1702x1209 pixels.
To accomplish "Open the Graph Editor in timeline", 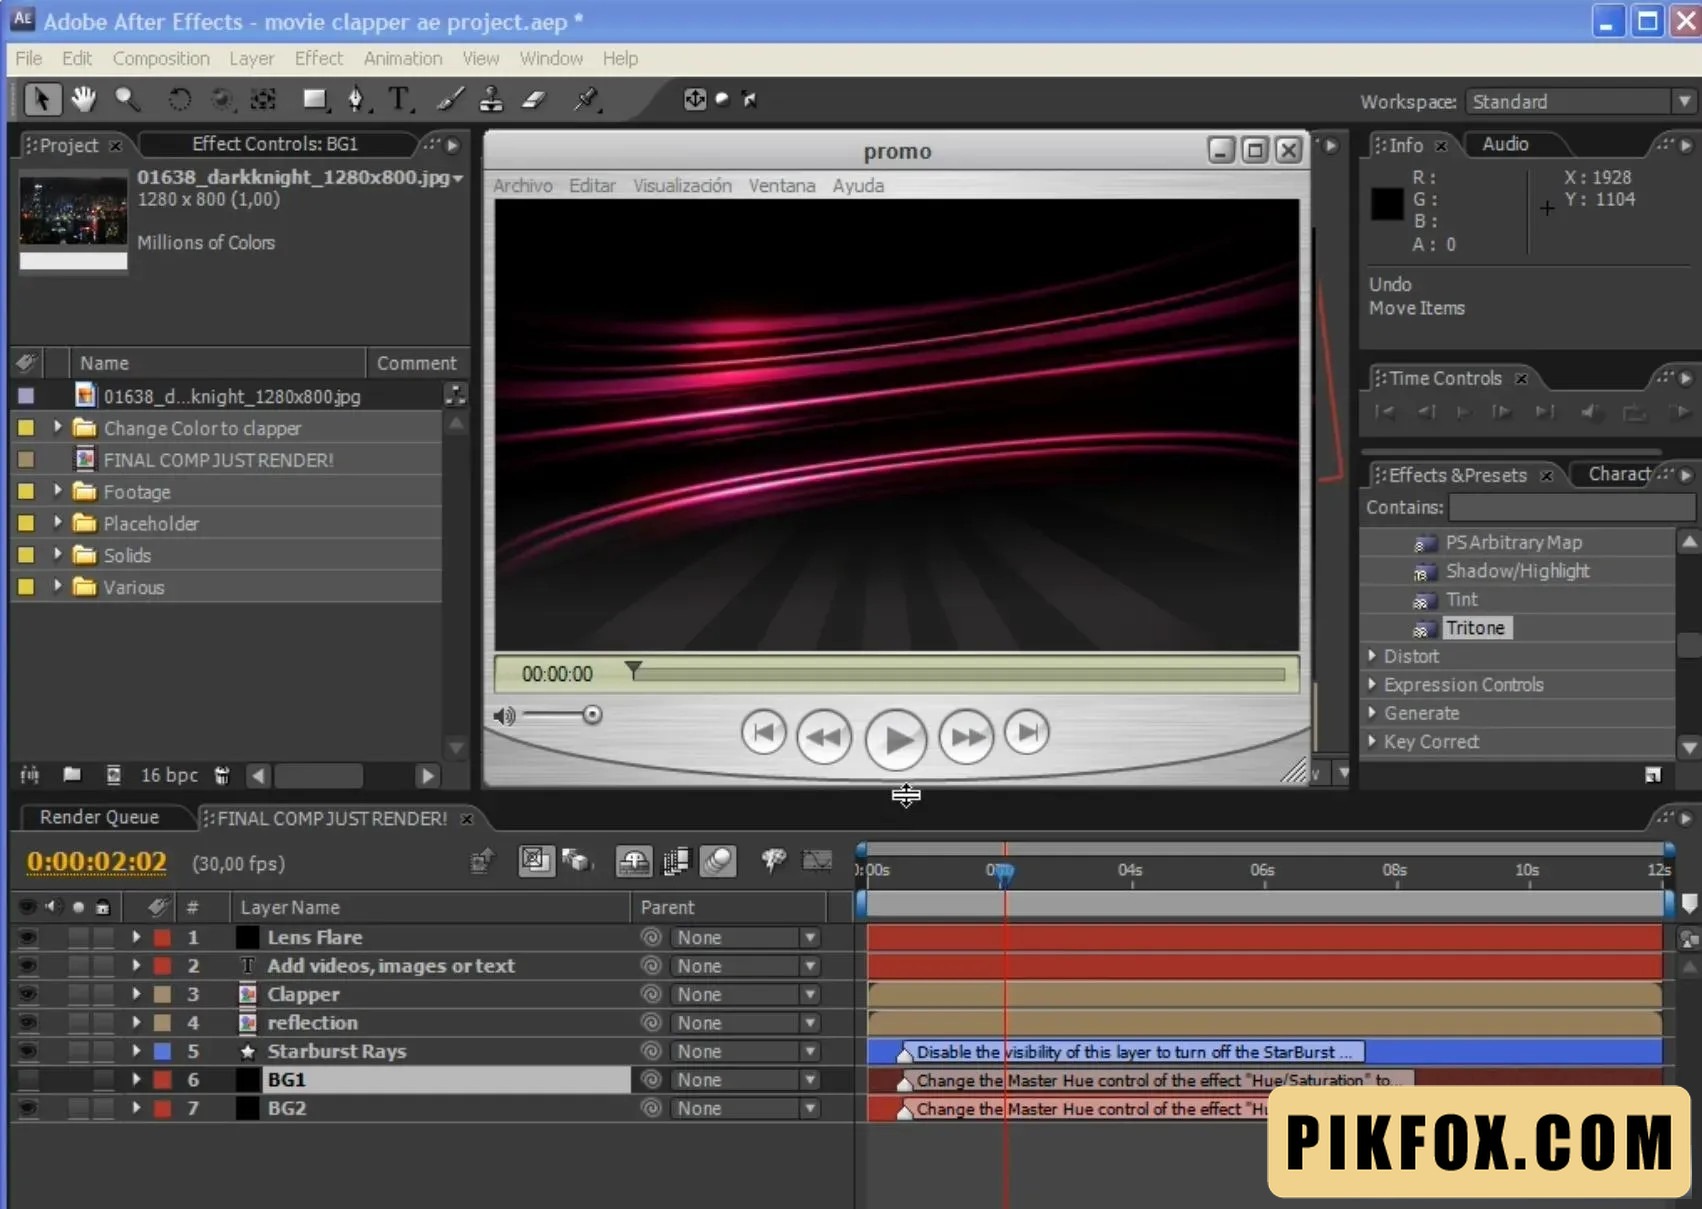I will (816, 860).
